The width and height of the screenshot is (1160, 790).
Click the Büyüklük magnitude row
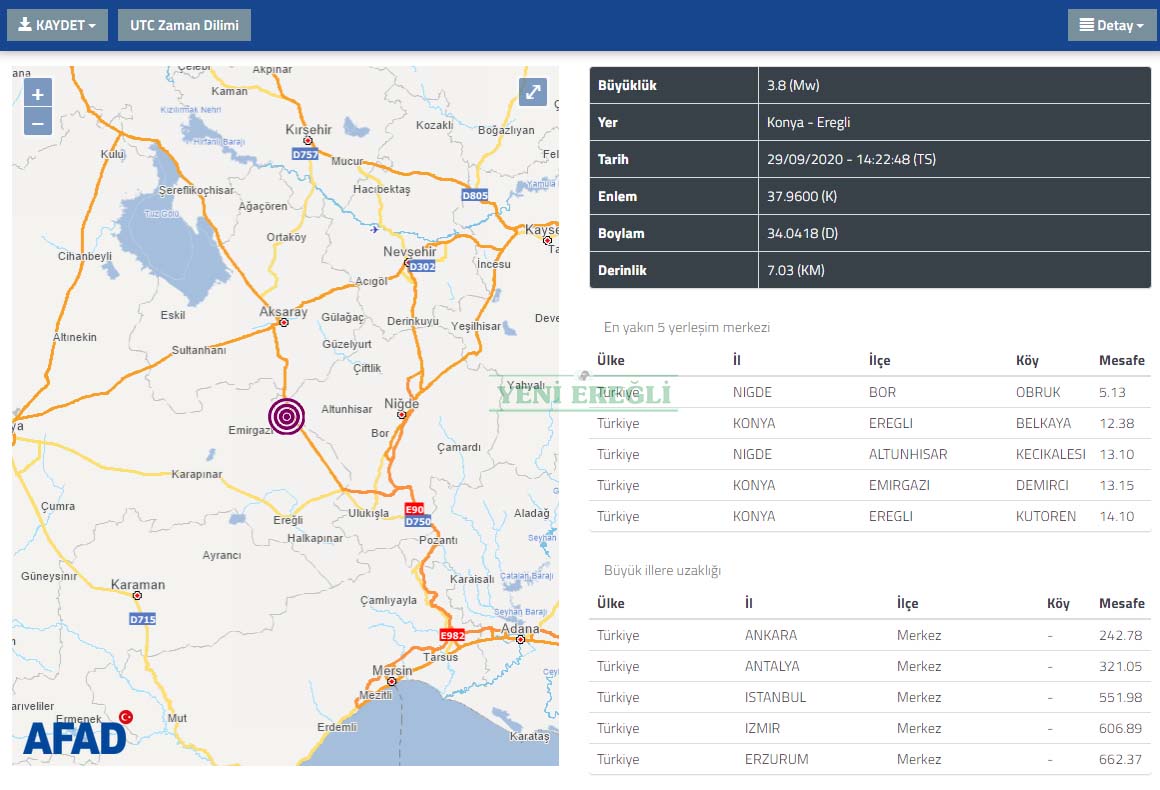[x=869, y=86]
